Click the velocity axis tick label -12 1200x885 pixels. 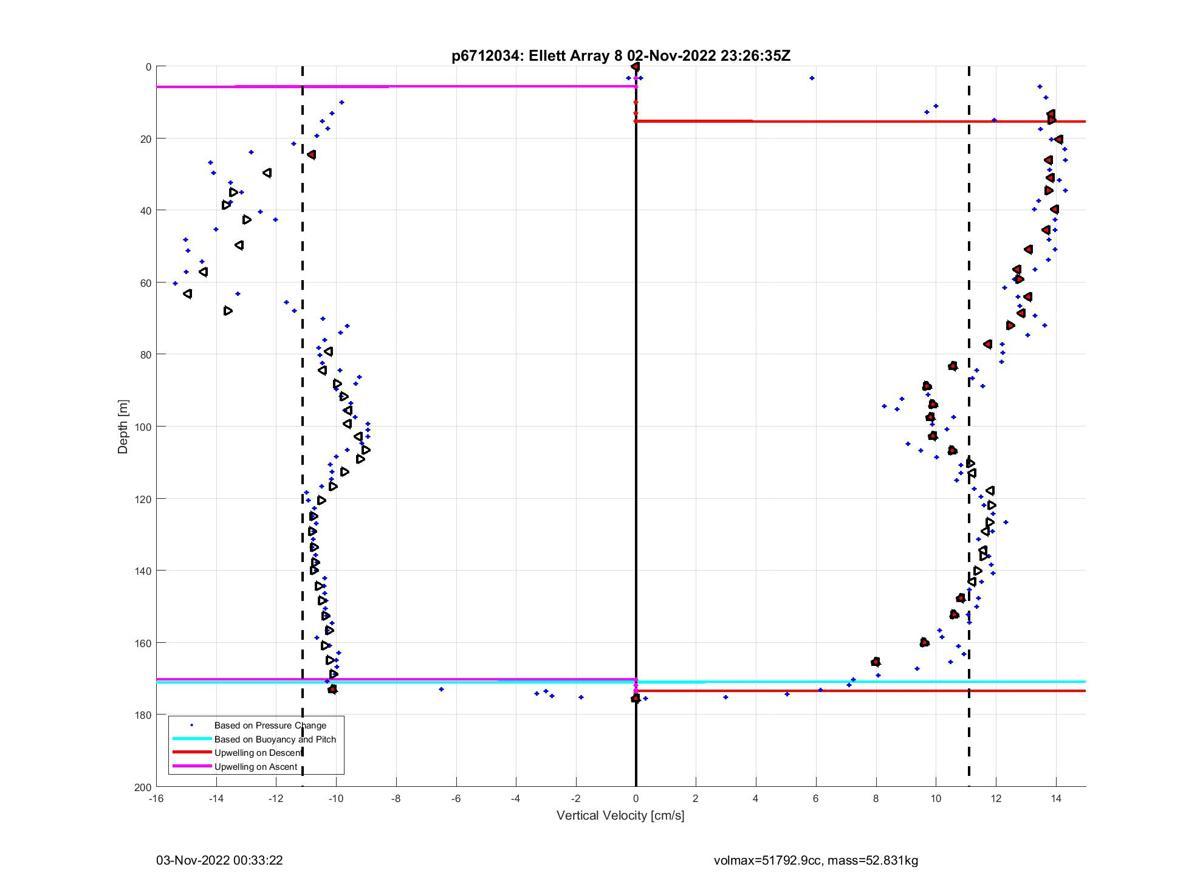(276, 798)
